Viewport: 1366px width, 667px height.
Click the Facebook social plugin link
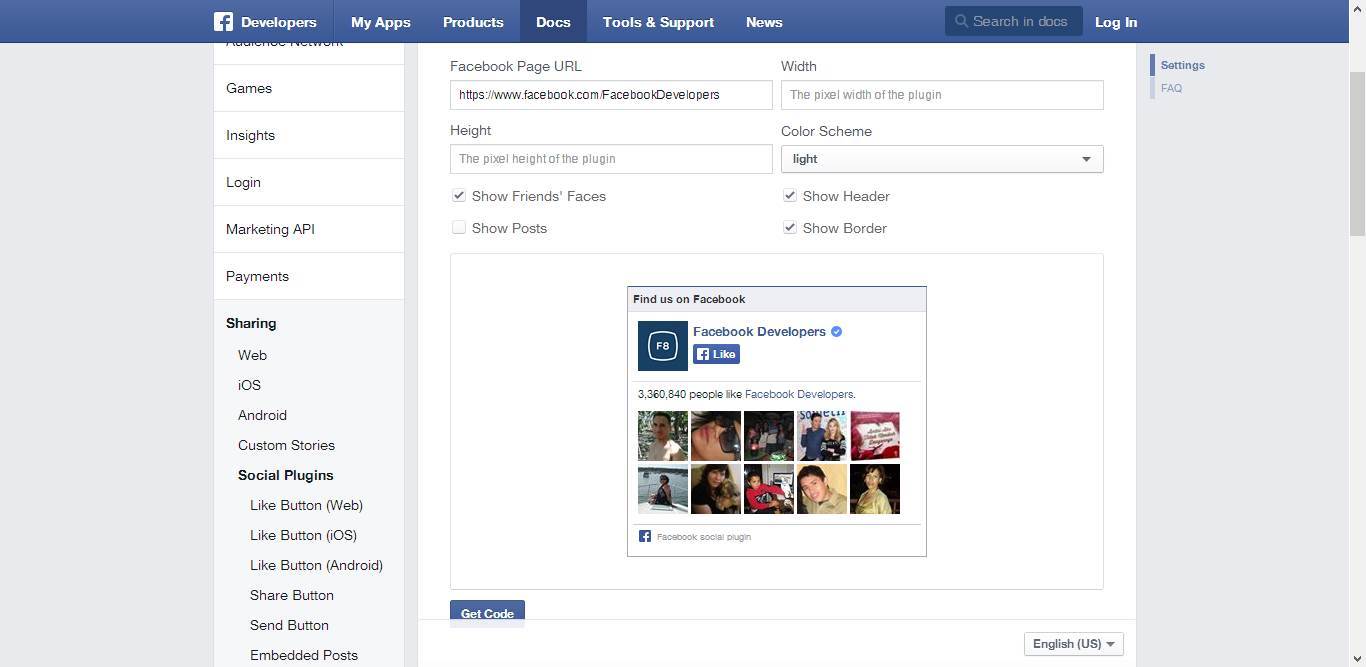[704, 537]
